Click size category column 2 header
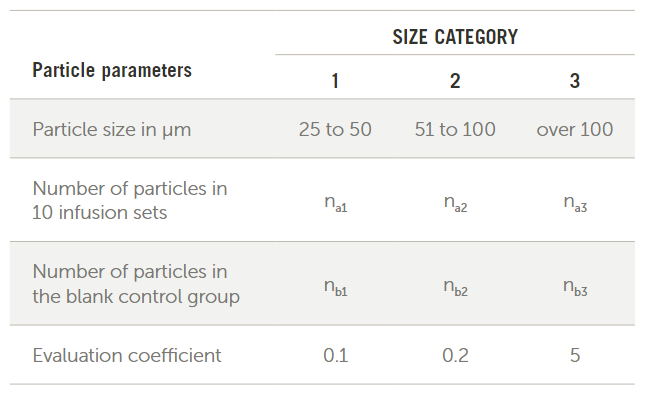Viewport: 646px width, 393px height. coord(455,81)
